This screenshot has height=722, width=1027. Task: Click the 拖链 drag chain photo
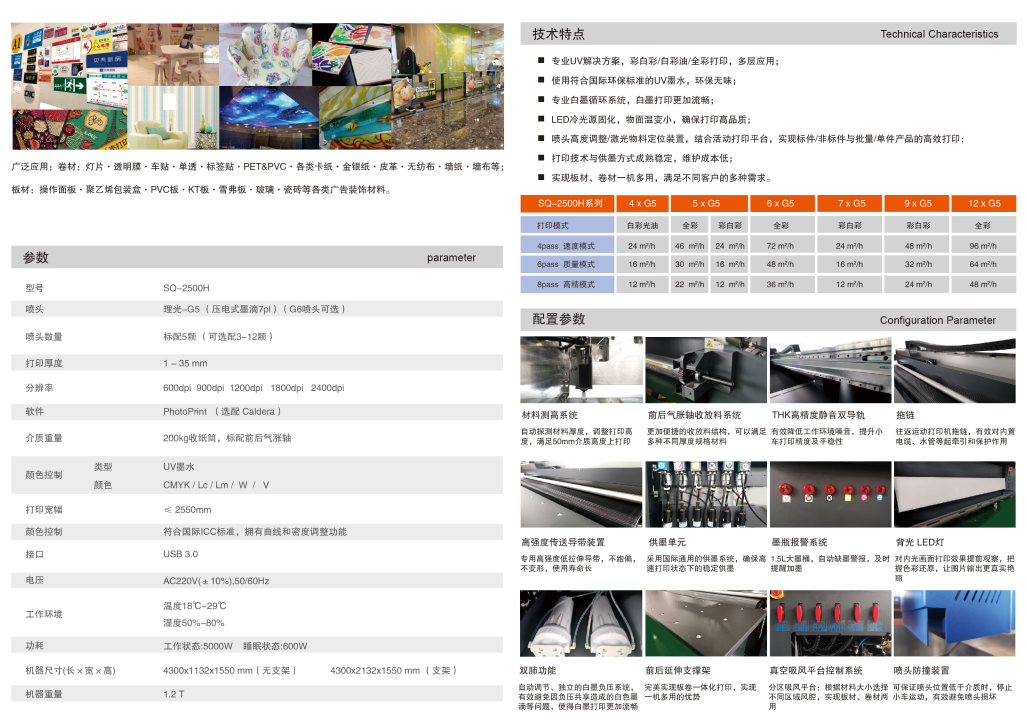point(954,370)
